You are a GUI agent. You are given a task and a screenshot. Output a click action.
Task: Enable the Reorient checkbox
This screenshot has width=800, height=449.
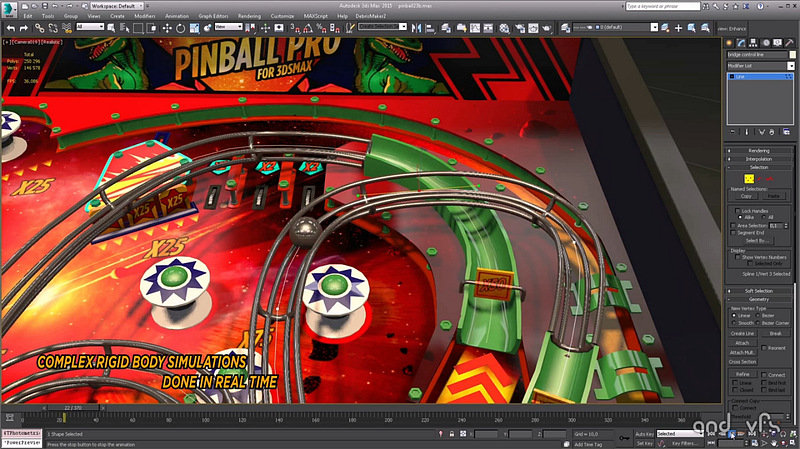pos(764,348)
